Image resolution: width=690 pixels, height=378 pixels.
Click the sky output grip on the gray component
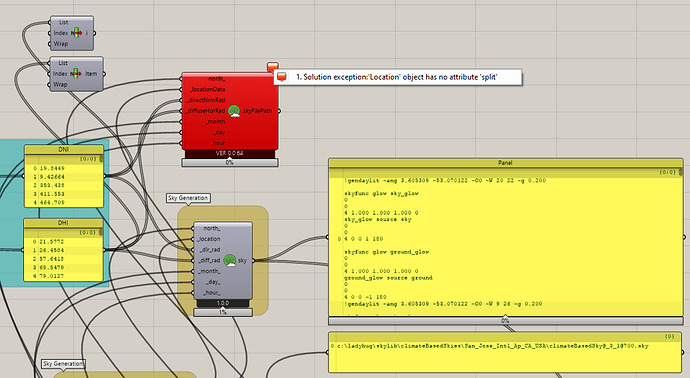click(253, 261)
